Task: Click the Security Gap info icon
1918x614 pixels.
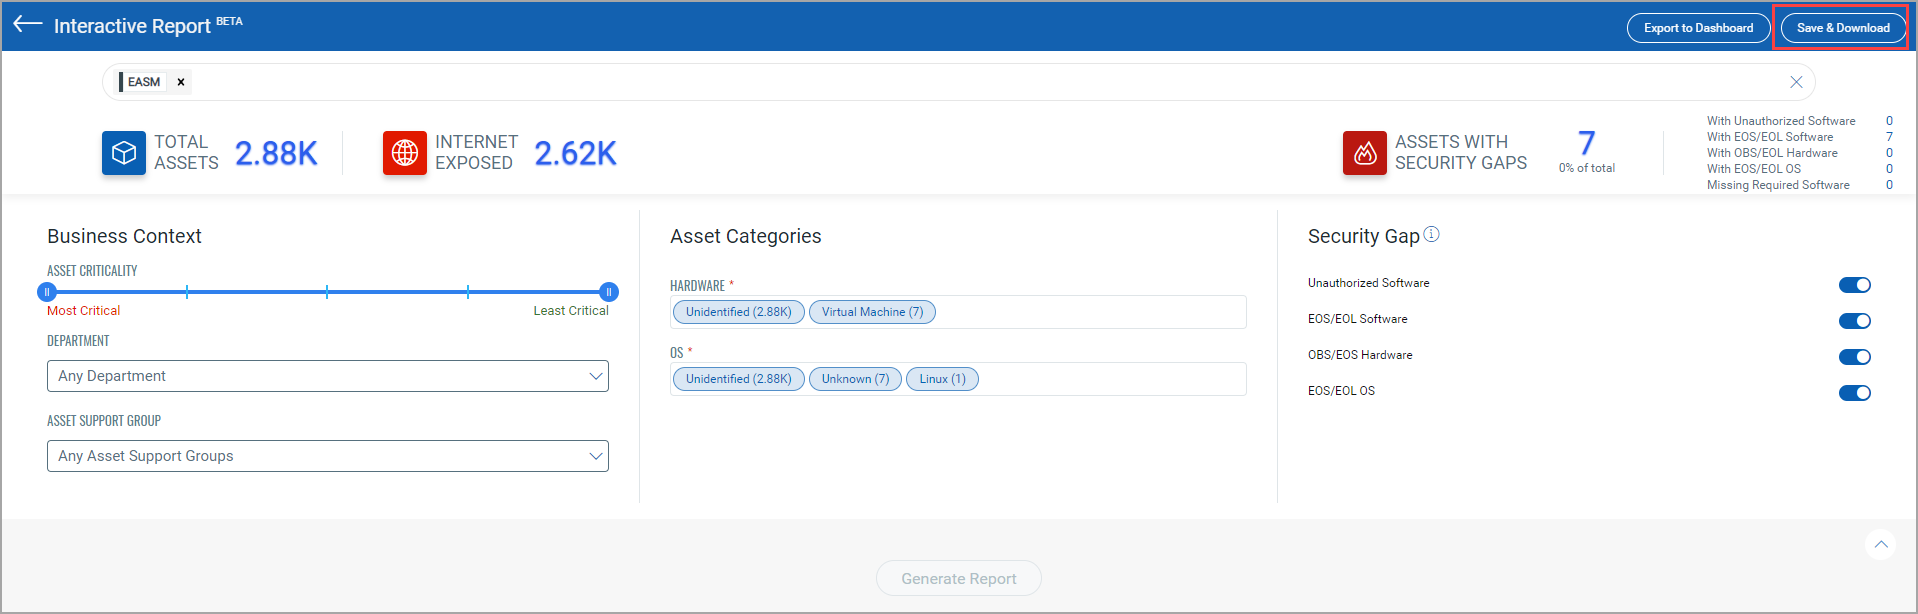Action: tap(1432, 234)
